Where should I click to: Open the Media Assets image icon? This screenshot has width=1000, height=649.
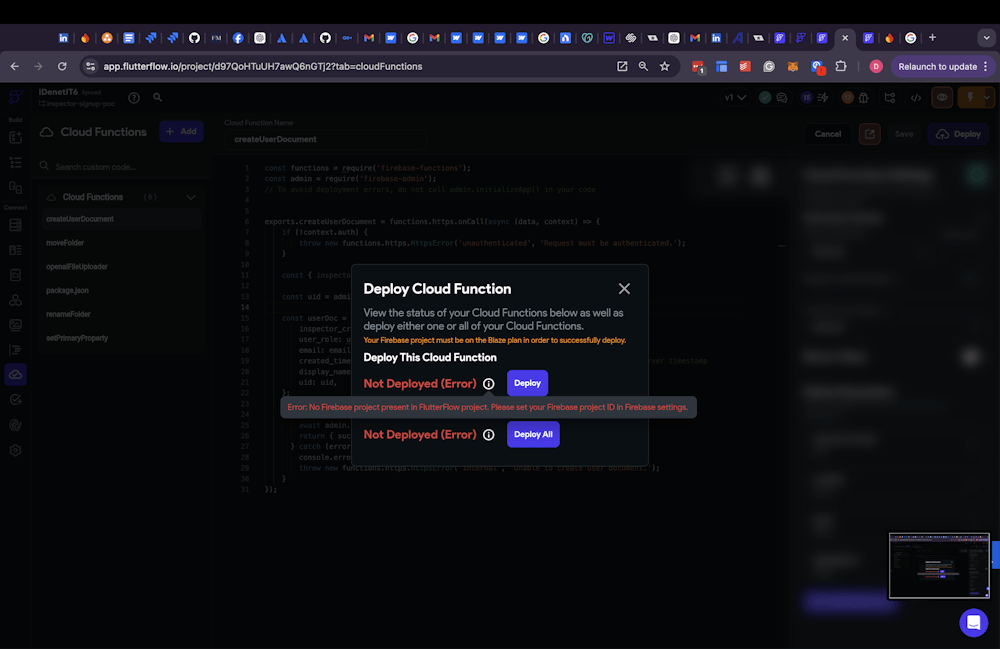click(x=16, y=324)
